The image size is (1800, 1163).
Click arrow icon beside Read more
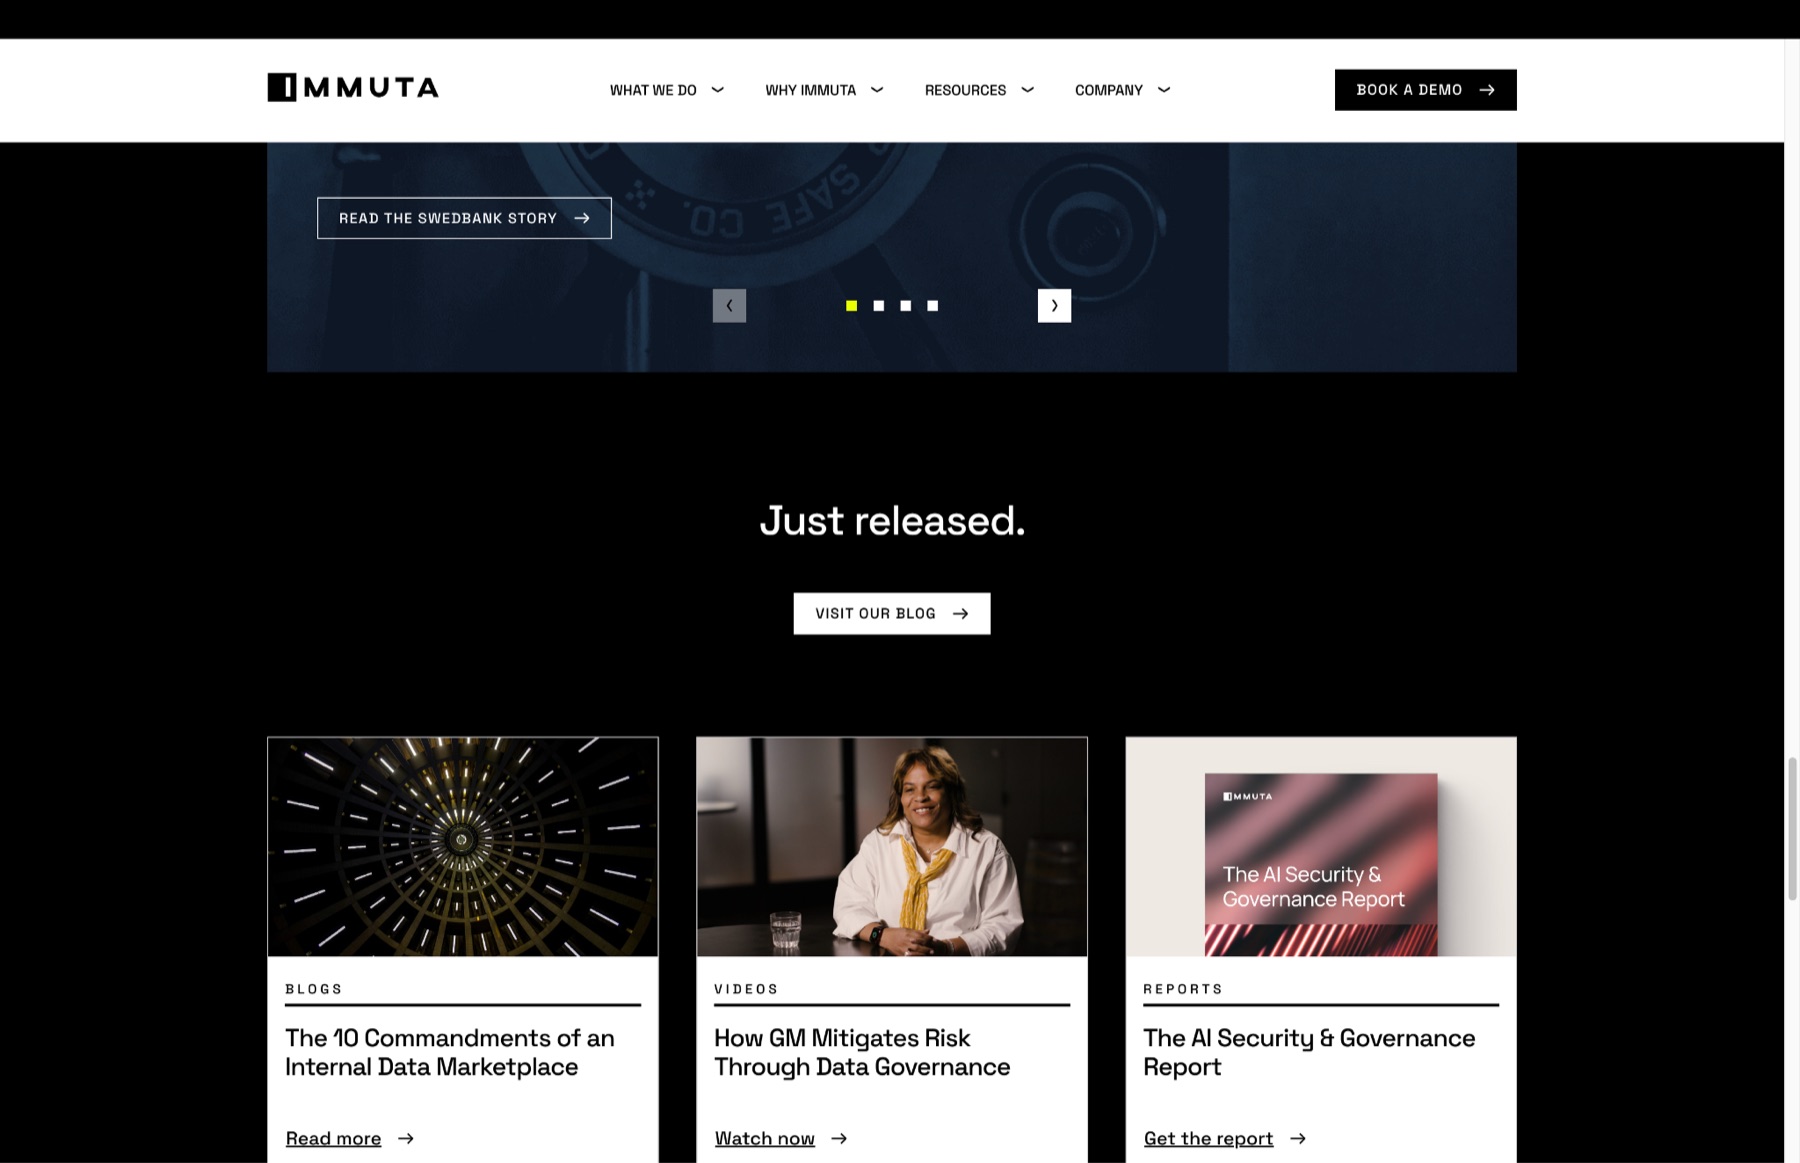click(x=406, y=1139)
